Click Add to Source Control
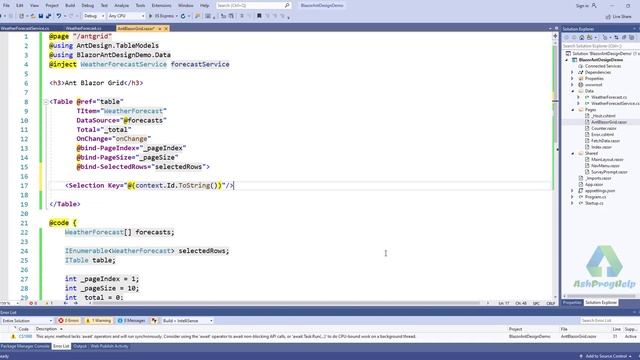The height and width of the screenshot is (360, 640). pos(606,356)
